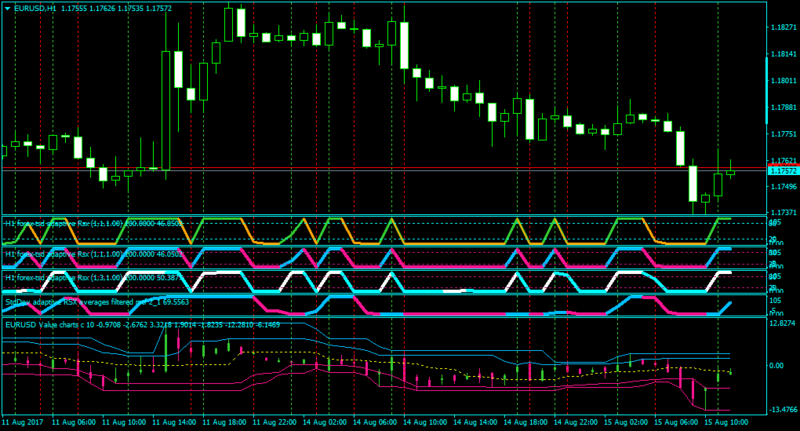This screenshot has height=431, width=800.
Task: Click the 15 Aug 02:00 time label
Action: click(626, 422)
